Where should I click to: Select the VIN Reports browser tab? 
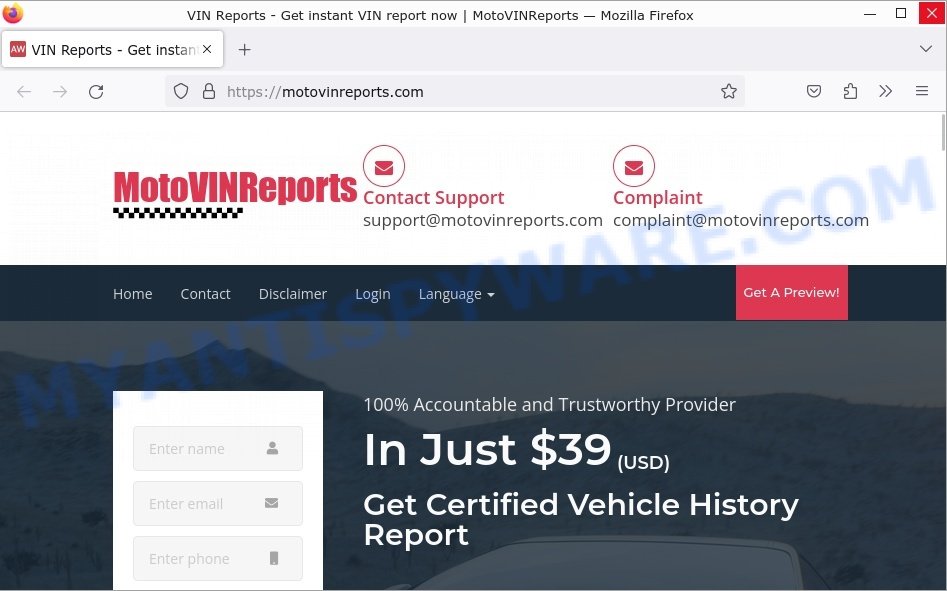[x=113, y=50]
